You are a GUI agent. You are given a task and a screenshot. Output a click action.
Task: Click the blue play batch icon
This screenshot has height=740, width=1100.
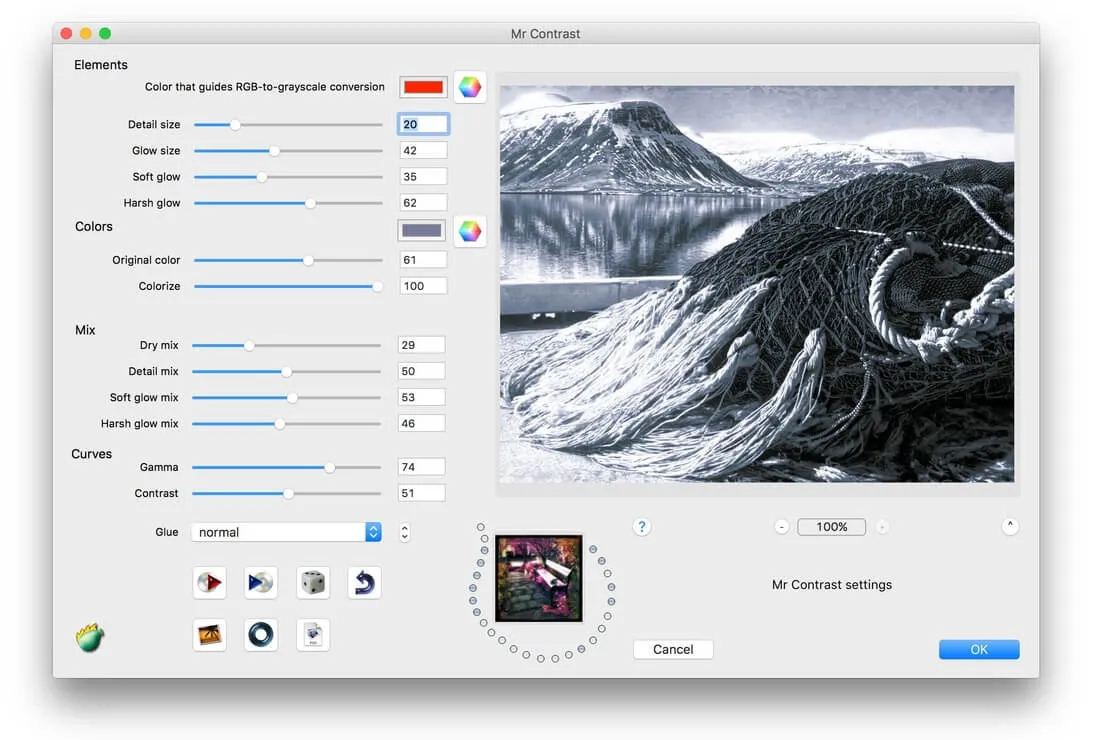(261, 582)
